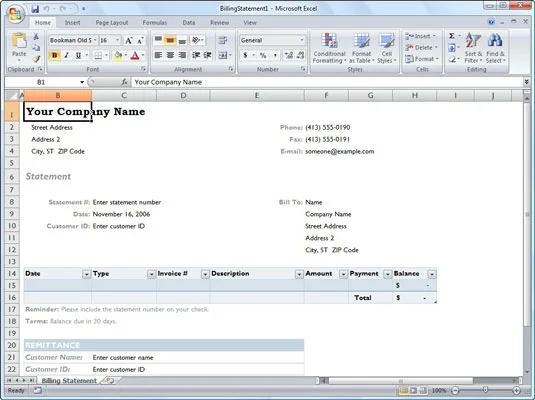
Task: Open the General number format dropdown
Action: pyautogui.click(x=302, y=40)
